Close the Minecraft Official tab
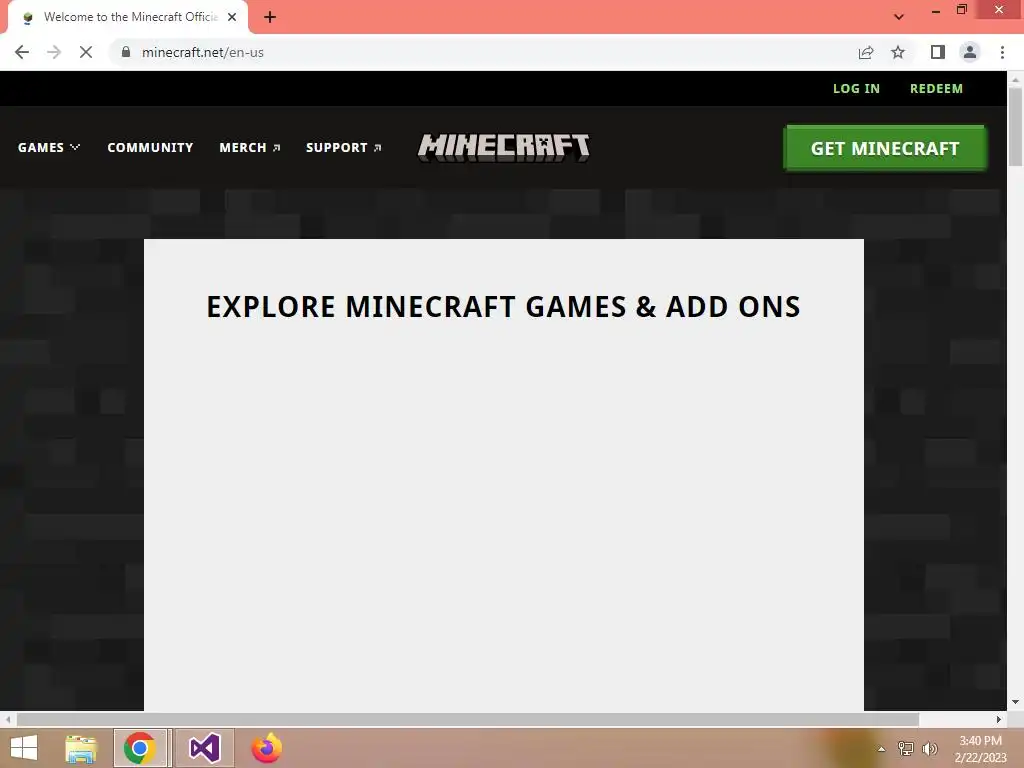 232,17
